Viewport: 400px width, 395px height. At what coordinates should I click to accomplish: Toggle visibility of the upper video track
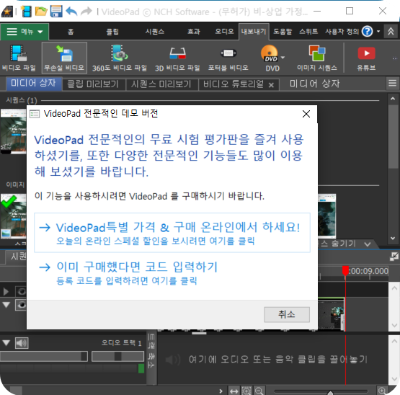pyautogui.click(x=22, y=292)
